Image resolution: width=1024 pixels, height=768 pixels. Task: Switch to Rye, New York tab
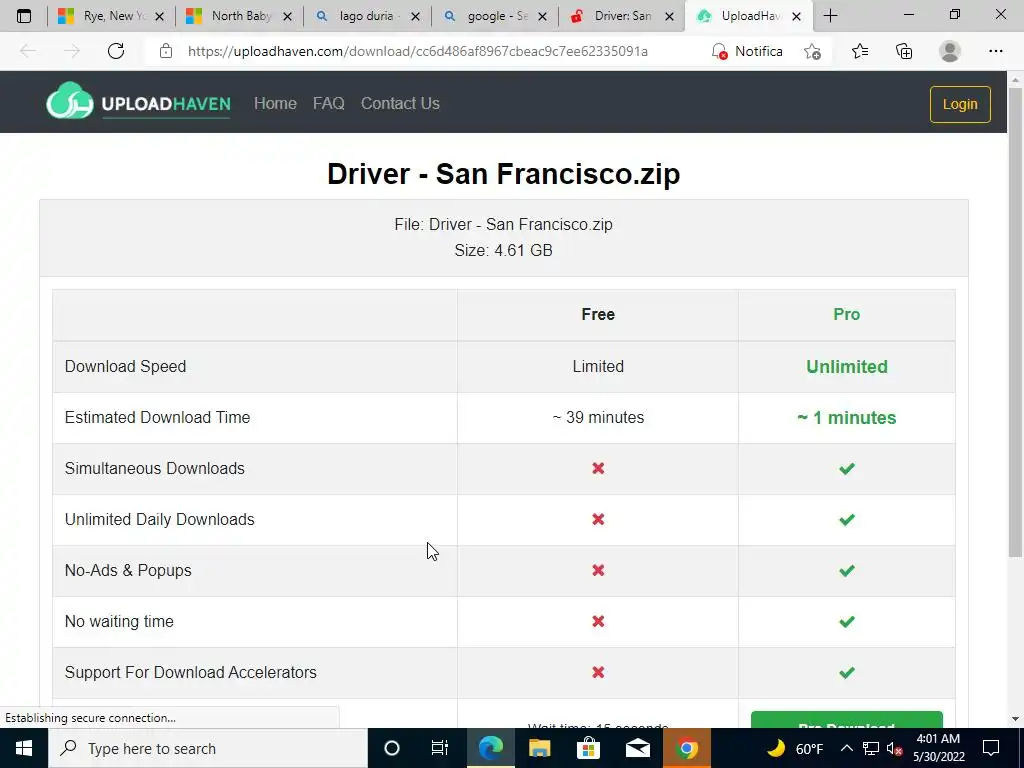[111, 16]
